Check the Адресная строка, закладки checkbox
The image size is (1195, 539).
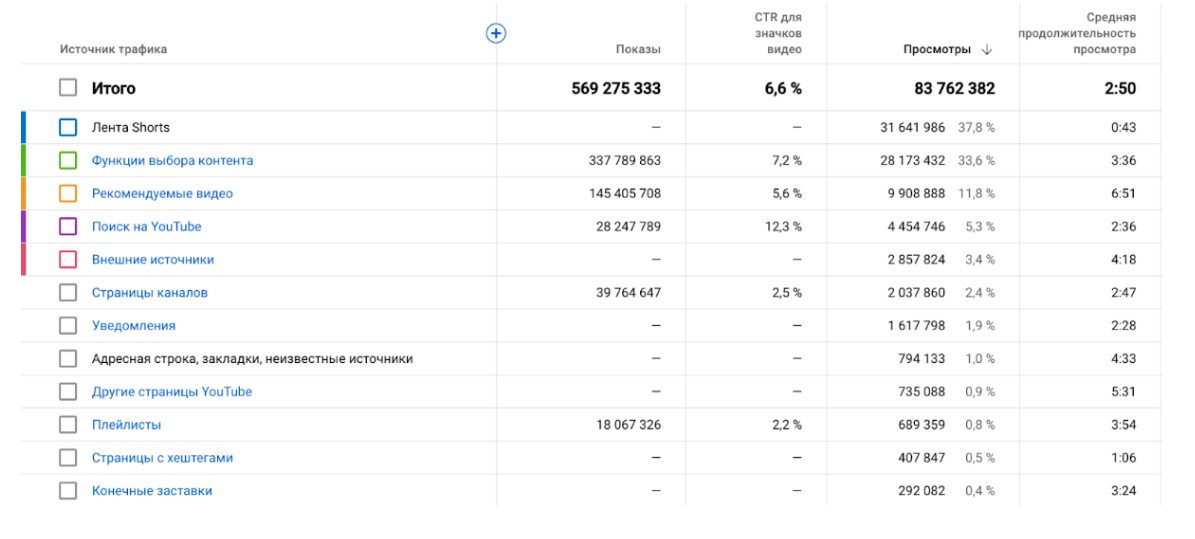pyautogui.click(x=68, y=358)
